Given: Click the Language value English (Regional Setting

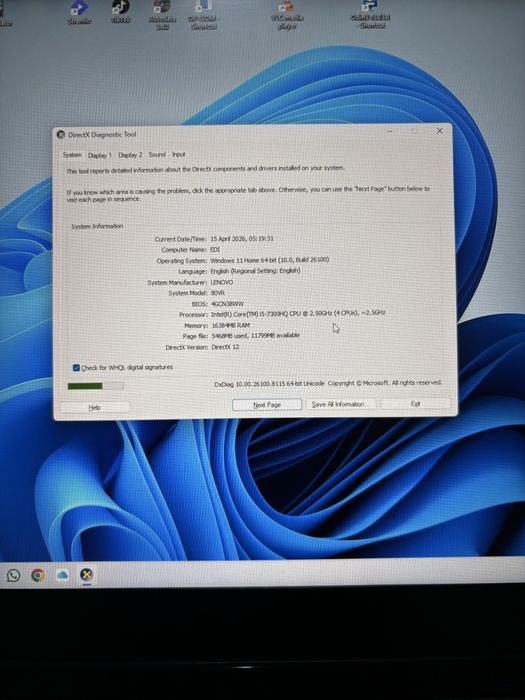Looking at the screenshot, I should pyautogui.click(x=255, y=271).
